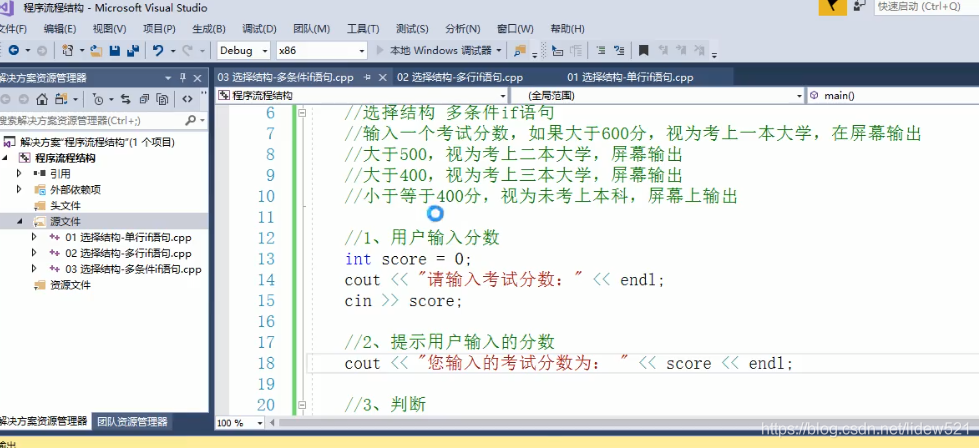Screen dimensions: 979x448
Task: Pin the Solution Explorer panel with pushpin
Action: pyautogui.click(x=183, y=78)
